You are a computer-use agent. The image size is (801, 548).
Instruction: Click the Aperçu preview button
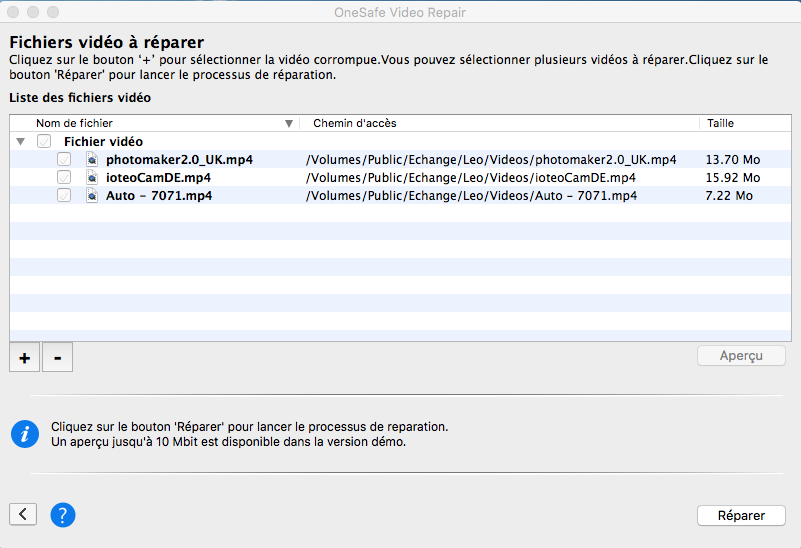point(741,356)
